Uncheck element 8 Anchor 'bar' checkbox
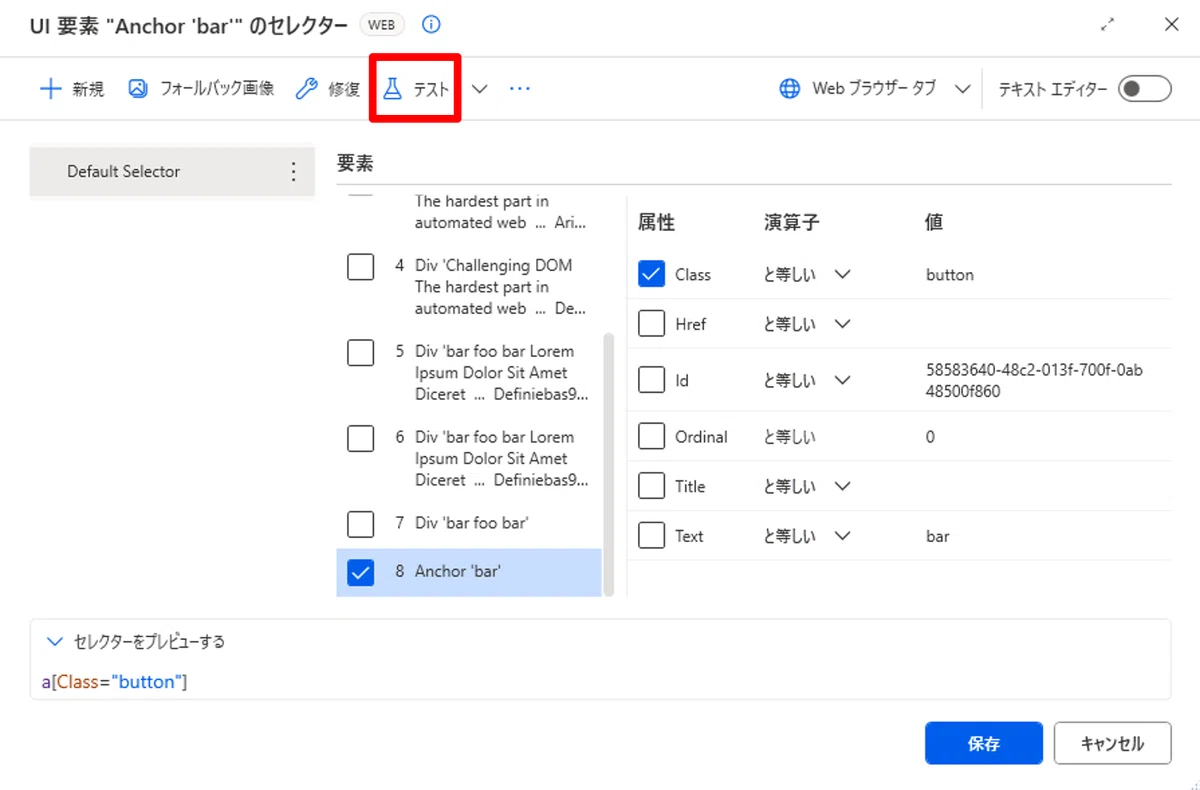 tap(361, 572)
